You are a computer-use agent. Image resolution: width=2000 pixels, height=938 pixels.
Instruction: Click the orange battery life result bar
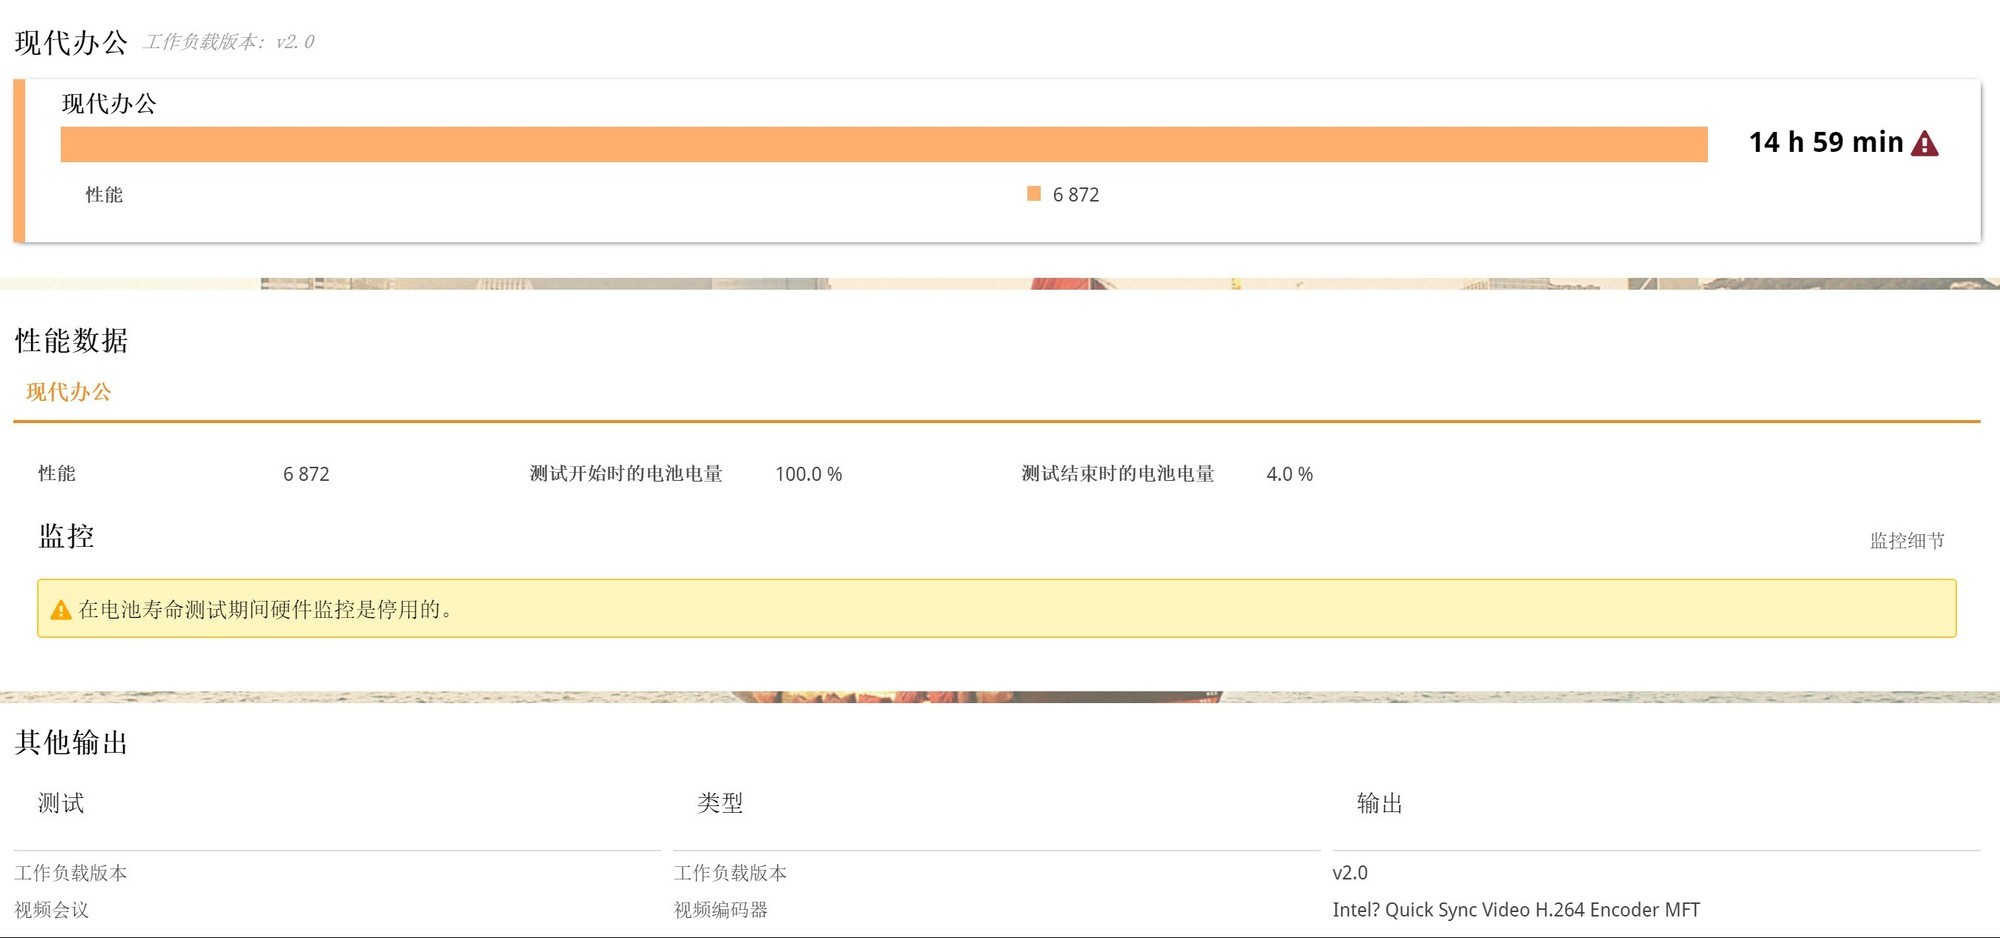[x=883, y=144]
